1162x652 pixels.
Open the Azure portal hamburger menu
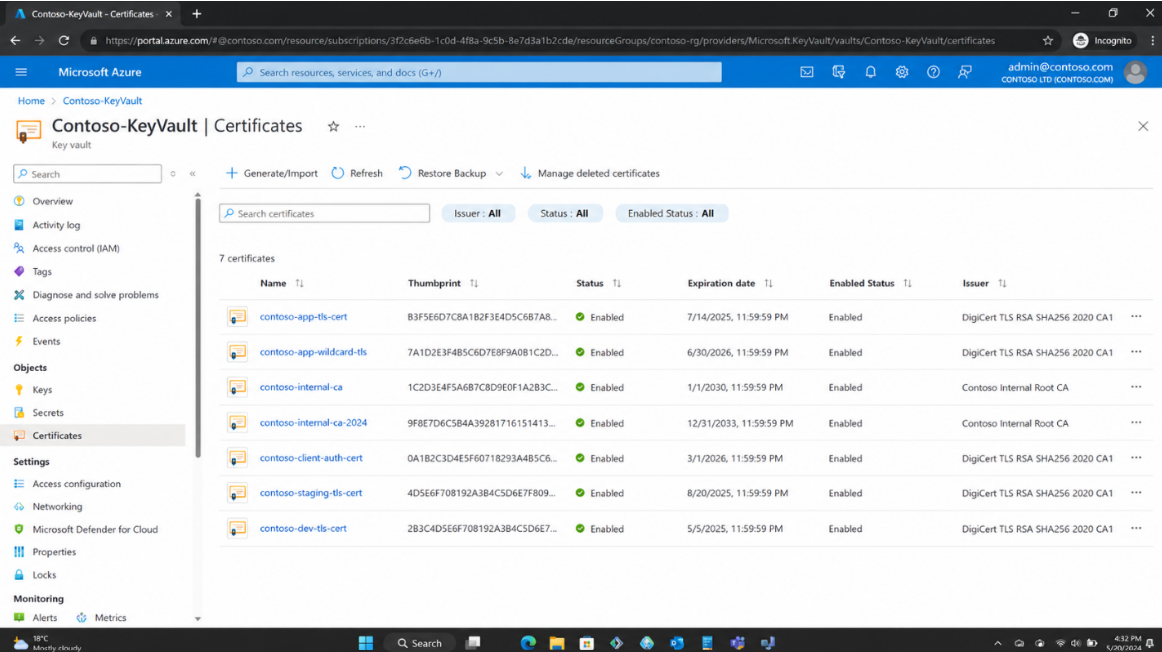(x=21, y=72)
